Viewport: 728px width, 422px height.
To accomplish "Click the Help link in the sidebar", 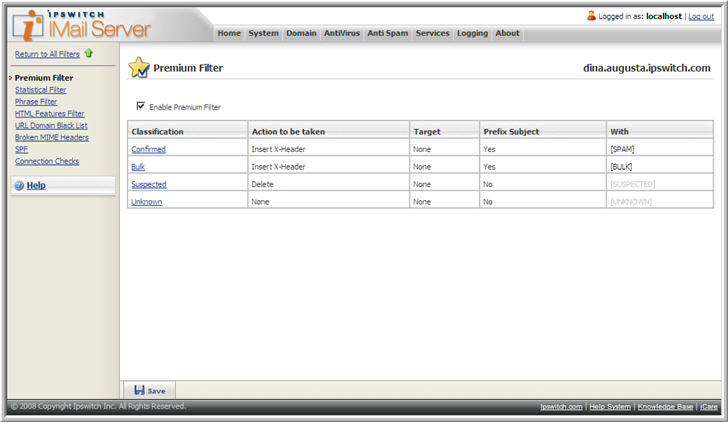I will click(36, 185).
